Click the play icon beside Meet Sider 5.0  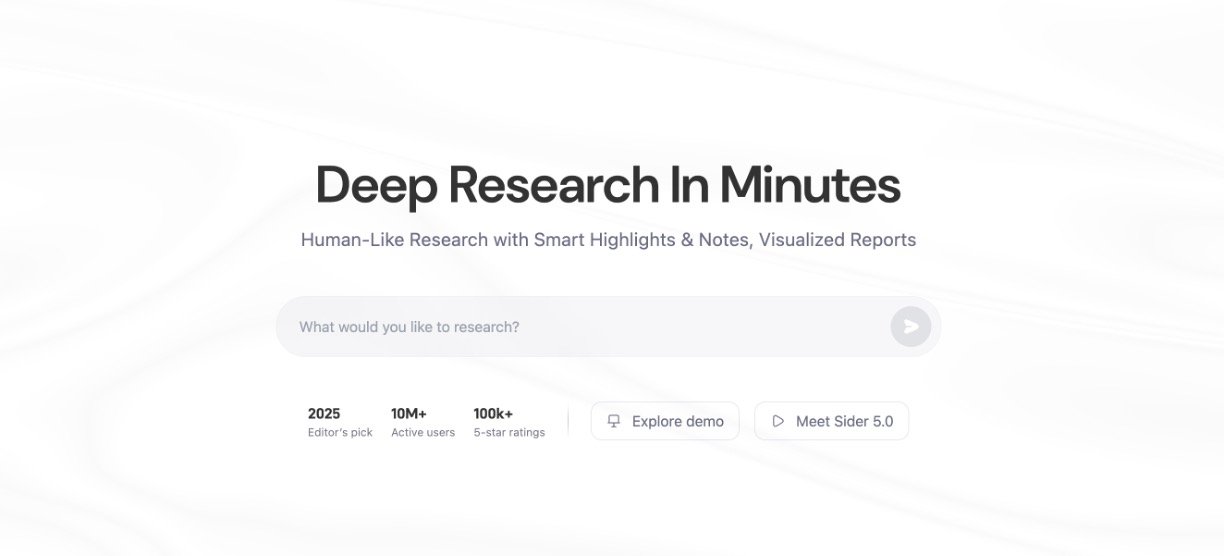(778, 421)
